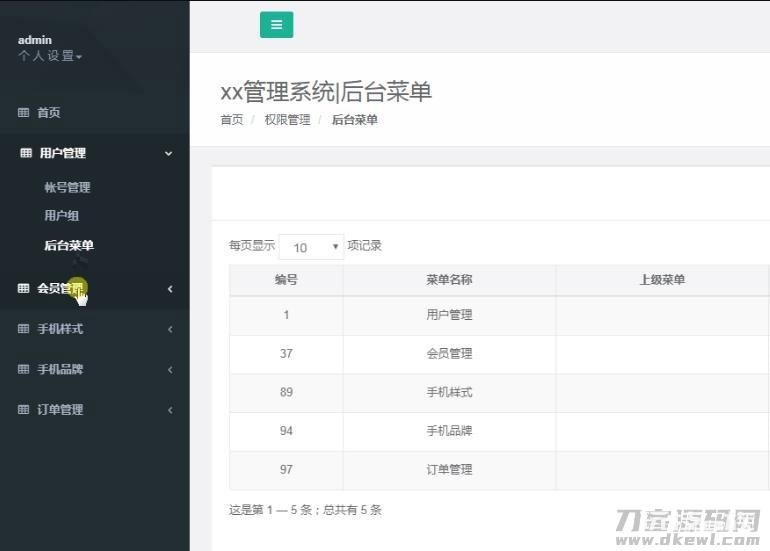Click the 权限管理 breadcrumb link

tap(287, 120)
